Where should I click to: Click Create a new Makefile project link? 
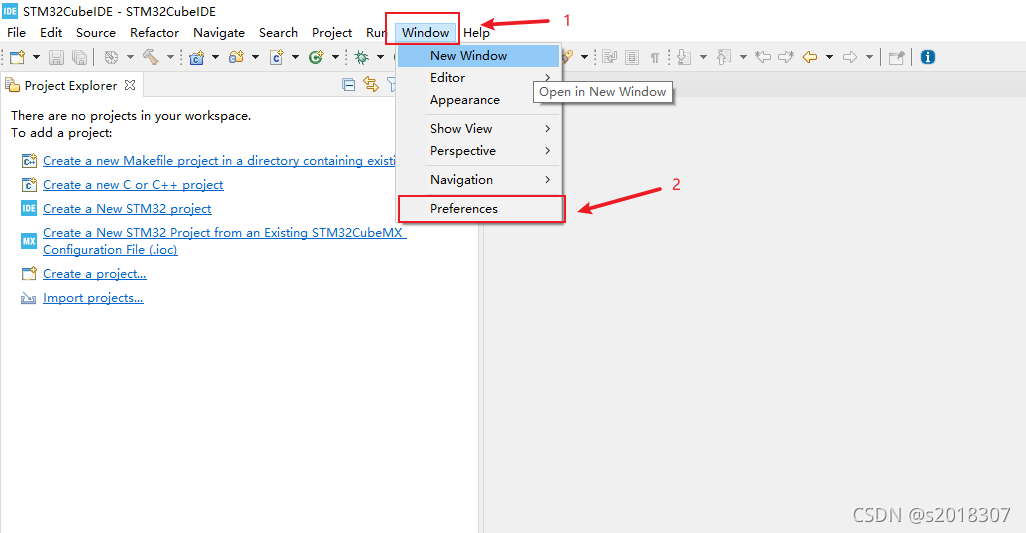click(219, 161)
